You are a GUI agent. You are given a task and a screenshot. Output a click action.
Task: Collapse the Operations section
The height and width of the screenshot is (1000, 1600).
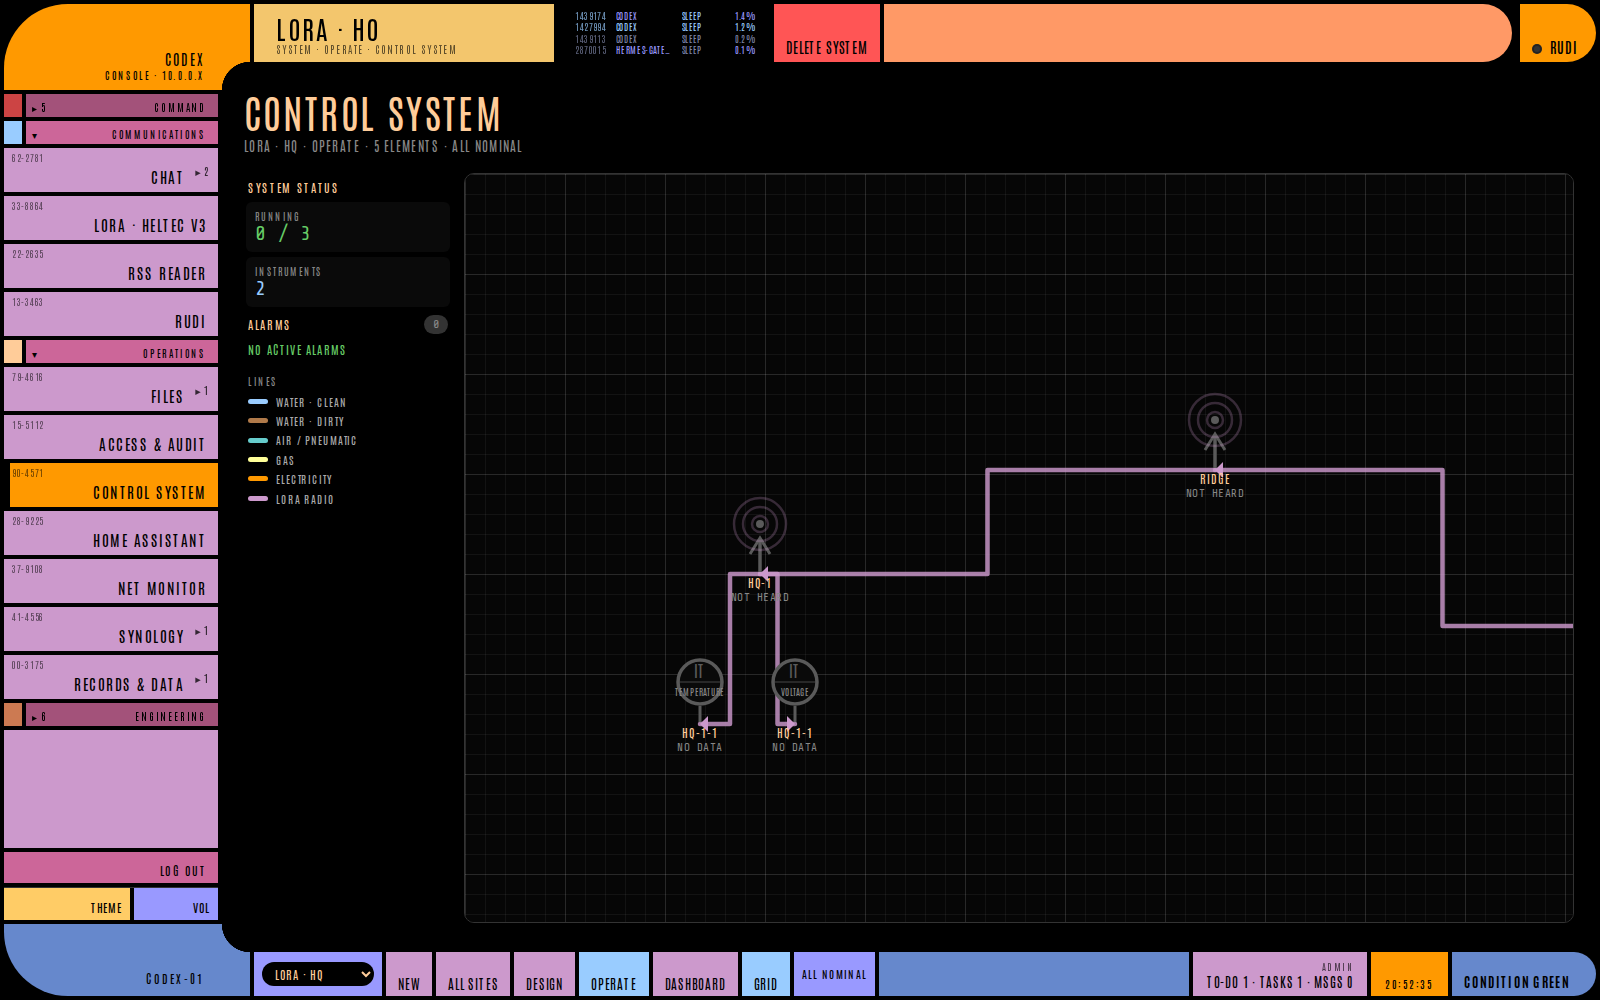click(x=121, y=352)
